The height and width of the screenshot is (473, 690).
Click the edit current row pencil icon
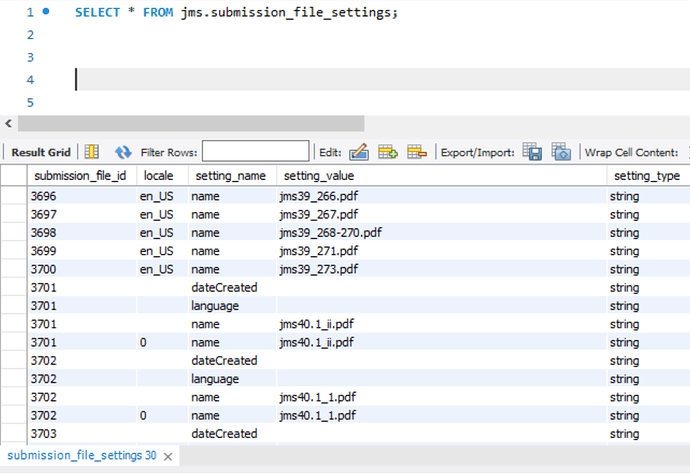[359, 152]
